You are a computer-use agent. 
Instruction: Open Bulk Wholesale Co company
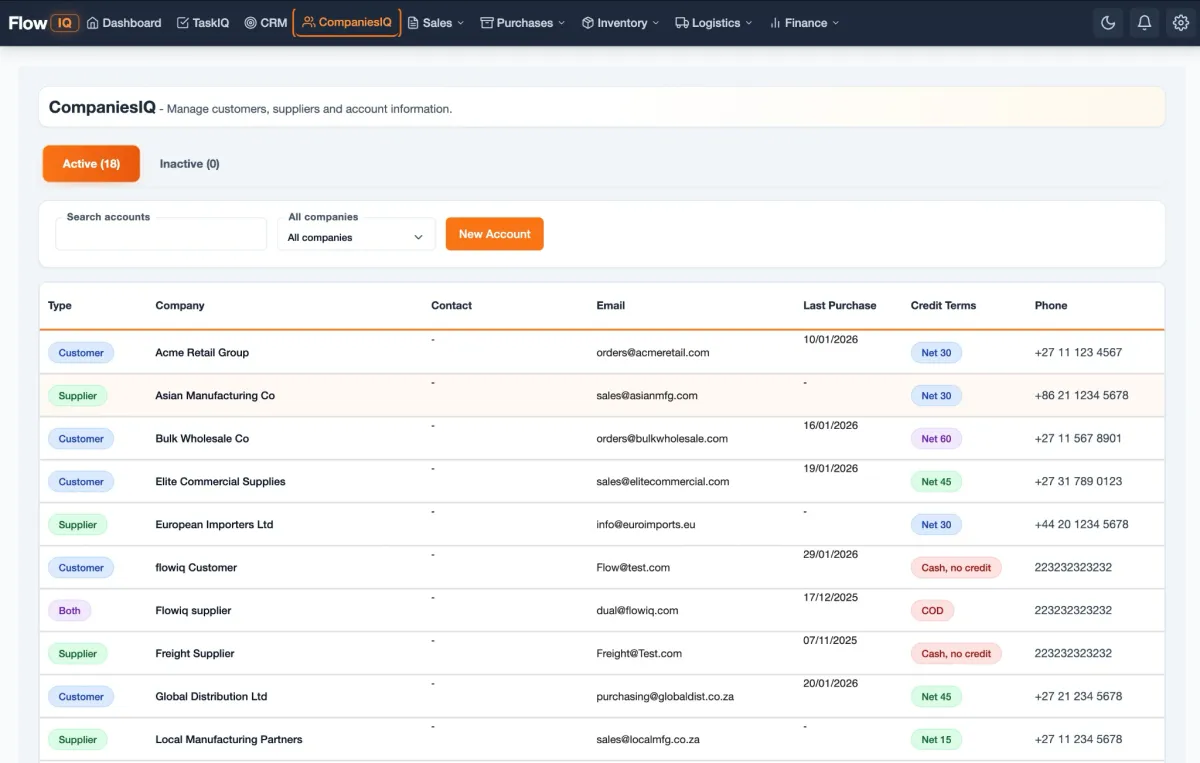[x=202, y=439]
